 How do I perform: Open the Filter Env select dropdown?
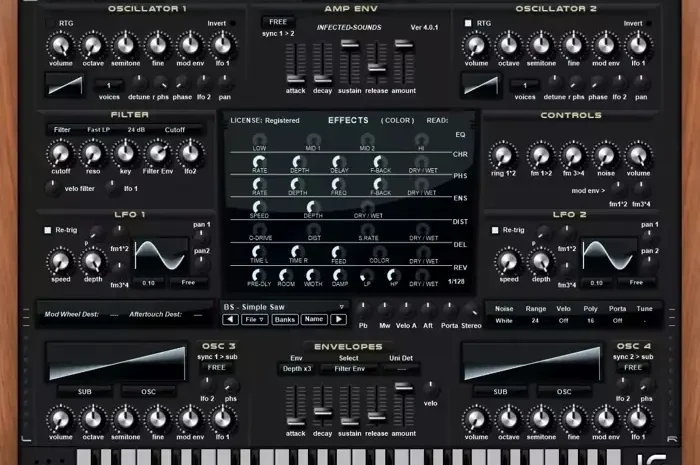[350, 369]
